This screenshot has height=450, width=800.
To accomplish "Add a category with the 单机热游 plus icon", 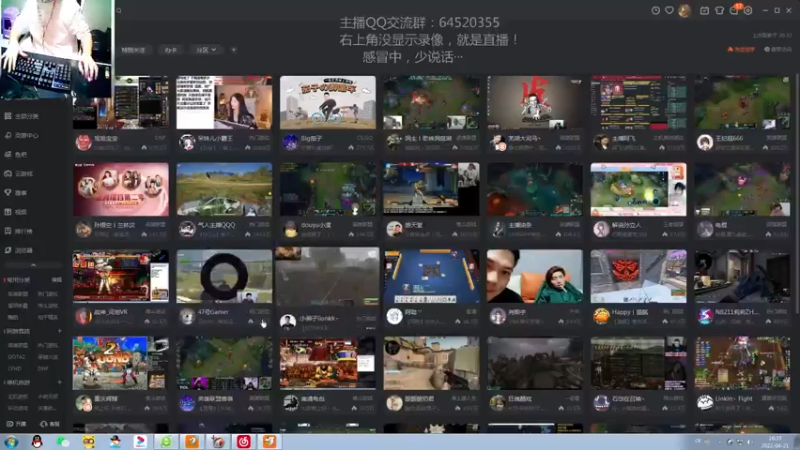I will click(60, 382).
